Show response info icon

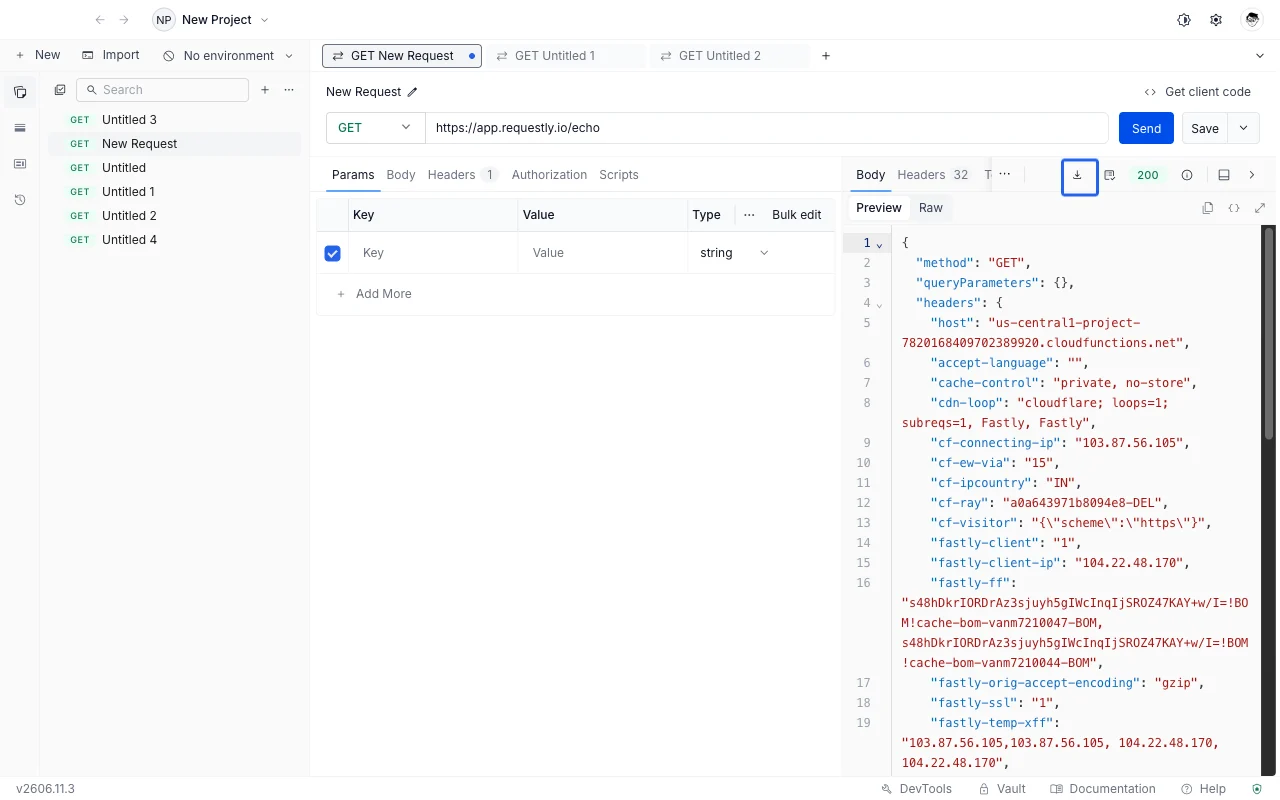(x=1187, y=175)
